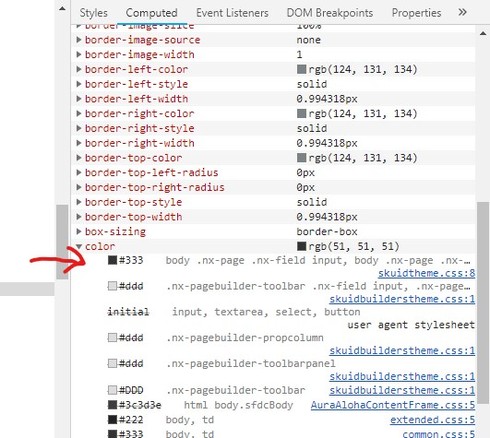Click the border-top-color gray swatch
The width and height of the screenshot is (490, 438).
(301, 158)
